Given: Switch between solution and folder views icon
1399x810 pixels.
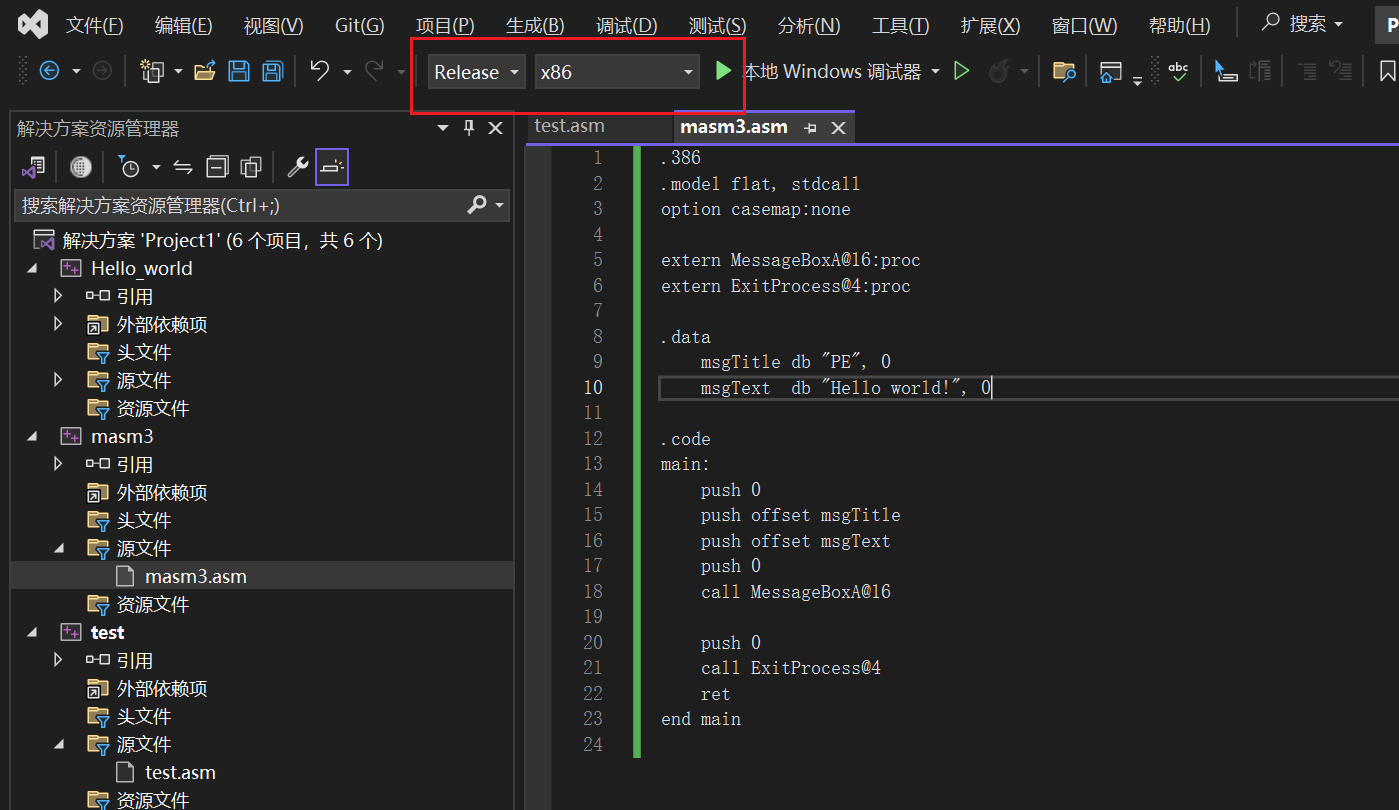Looking at the screenshot, I should click(33, 167).
